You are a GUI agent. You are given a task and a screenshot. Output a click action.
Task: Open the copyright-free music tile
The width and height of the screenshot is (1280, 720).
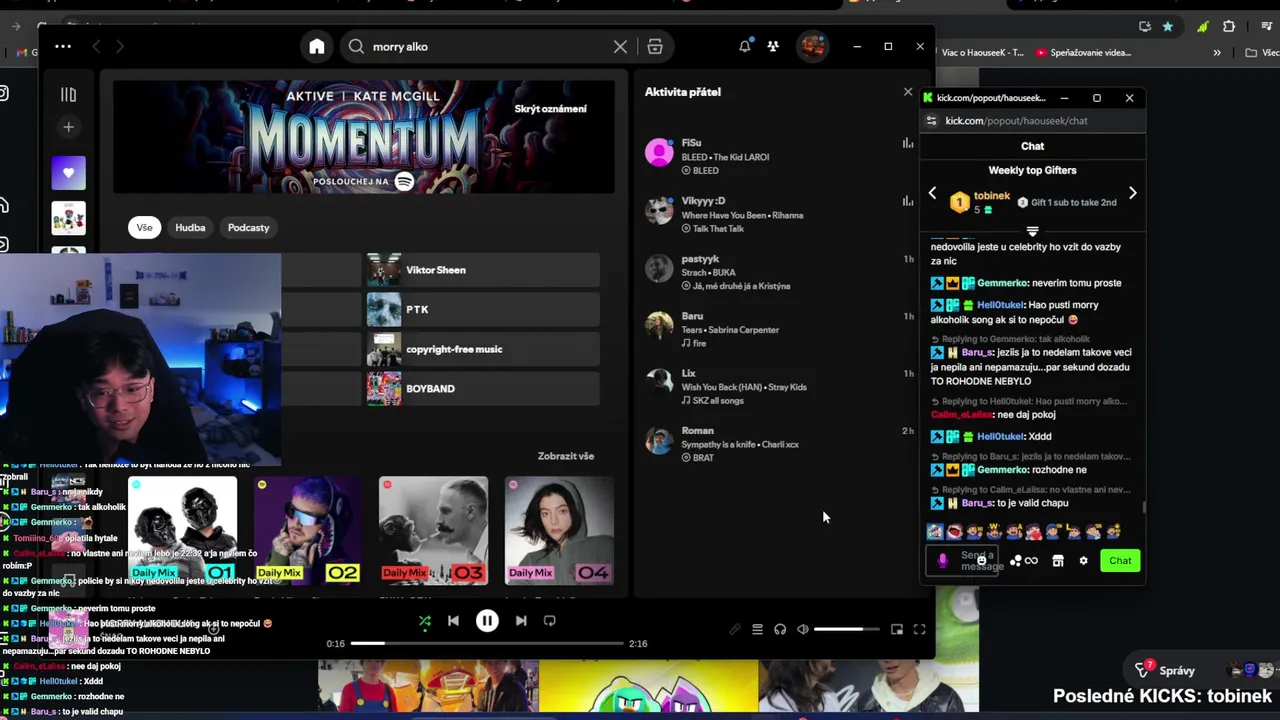[x=483, y=349]
